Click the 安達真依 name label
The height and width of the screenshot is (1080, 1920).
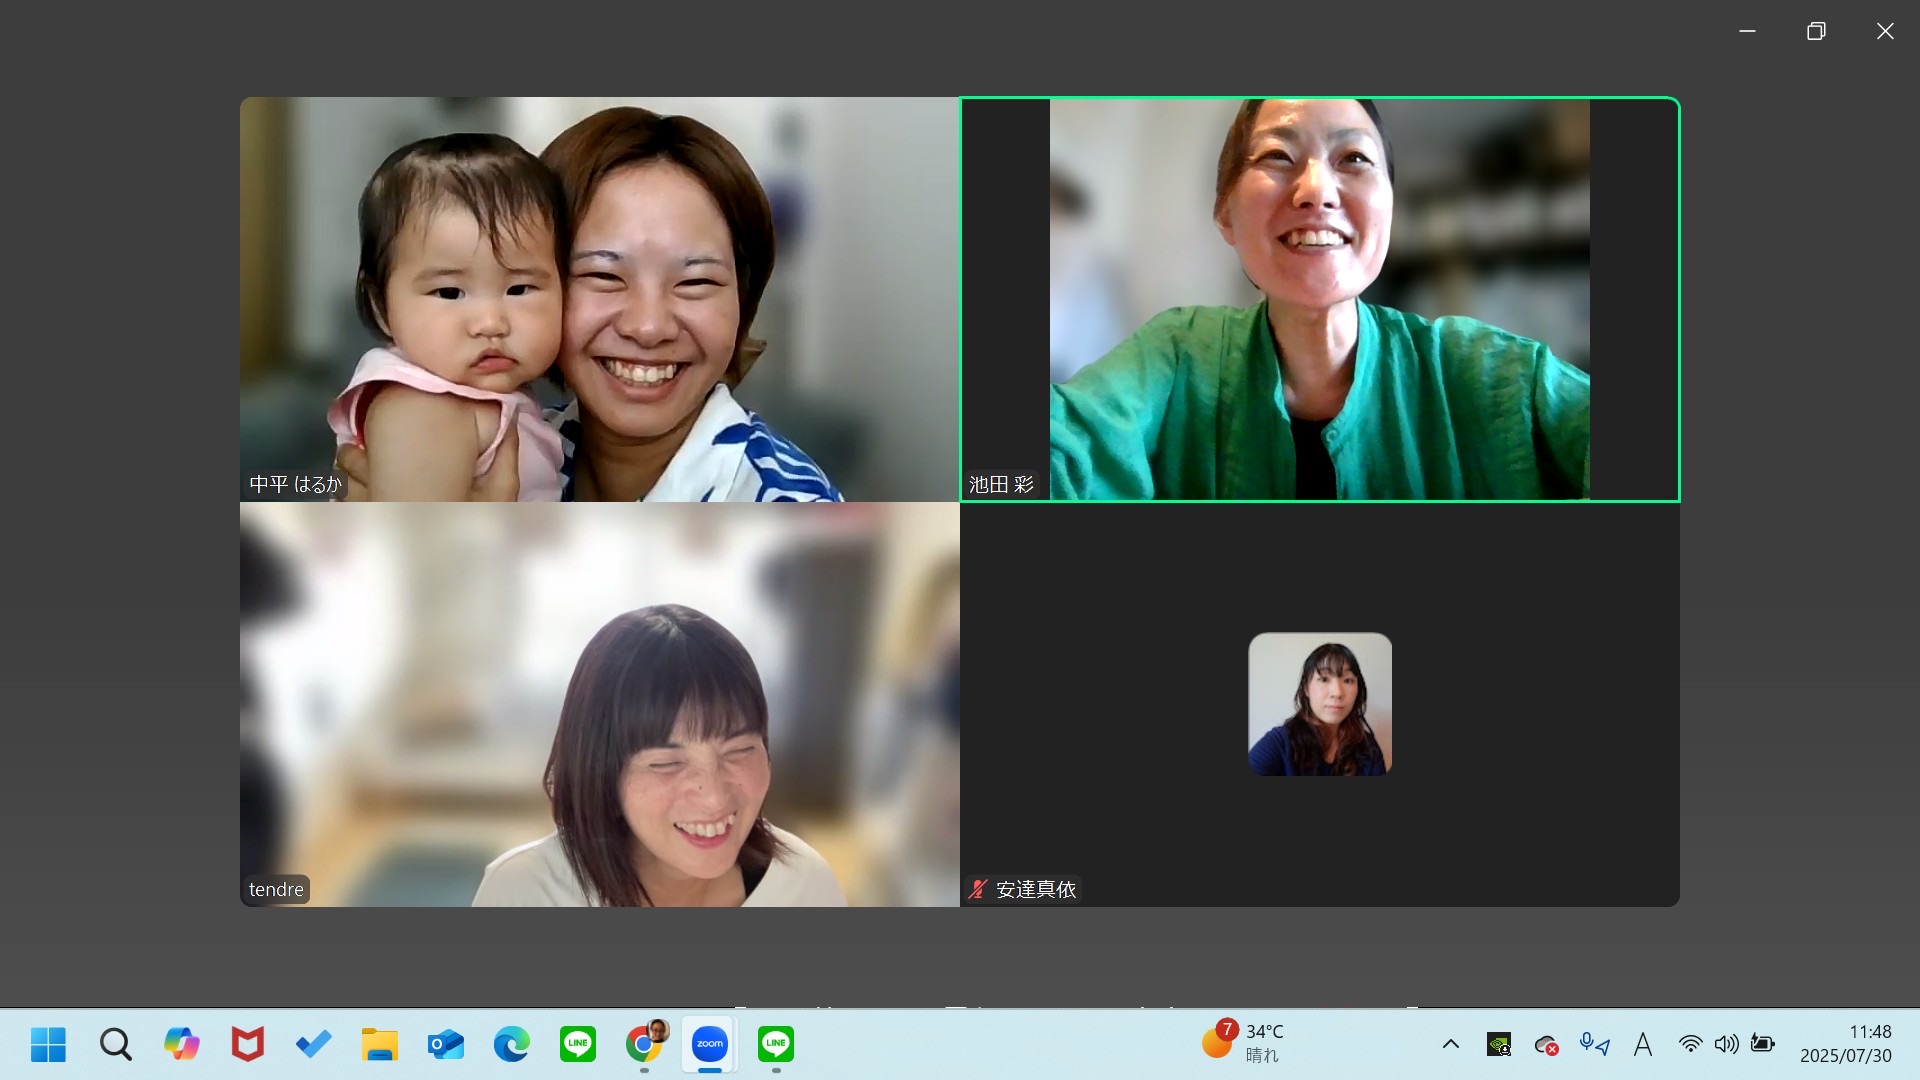1036,889
